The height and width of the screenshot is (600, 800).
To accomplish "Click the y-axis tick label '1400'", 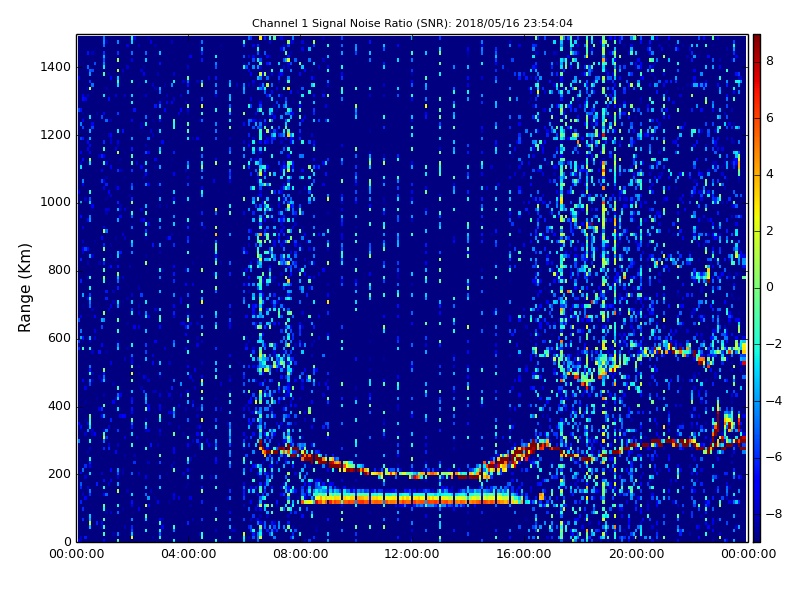I will [x=56, y=67].
